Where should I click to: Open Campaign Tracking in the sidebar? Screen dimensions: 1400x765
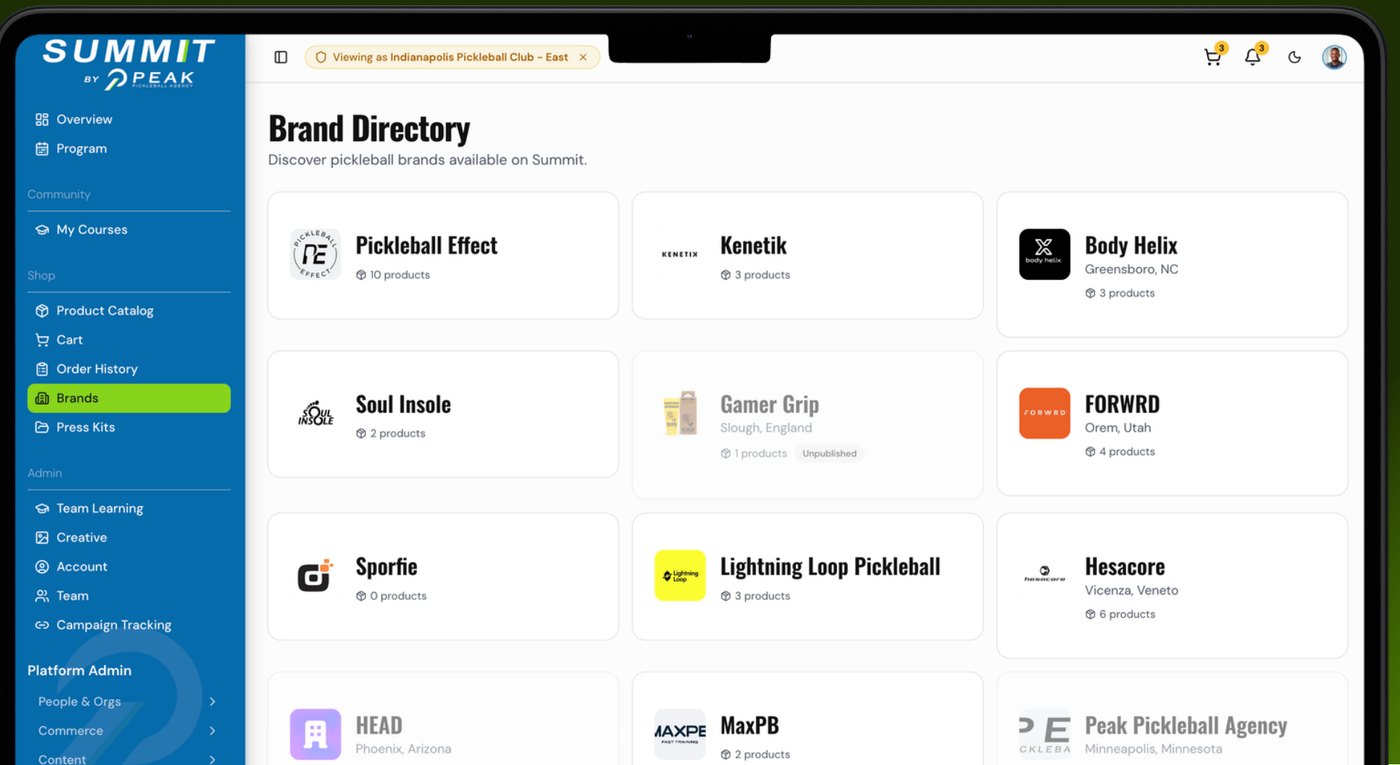tap(129, 625)
